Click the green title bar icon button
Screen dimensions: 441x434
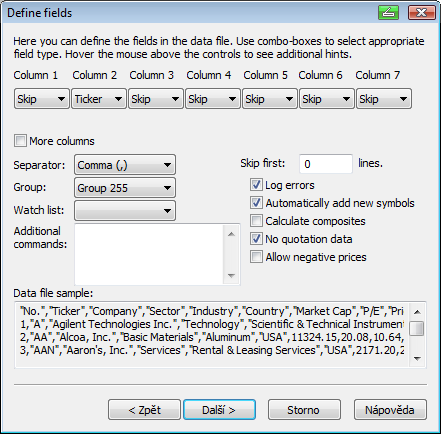[388, 13]
